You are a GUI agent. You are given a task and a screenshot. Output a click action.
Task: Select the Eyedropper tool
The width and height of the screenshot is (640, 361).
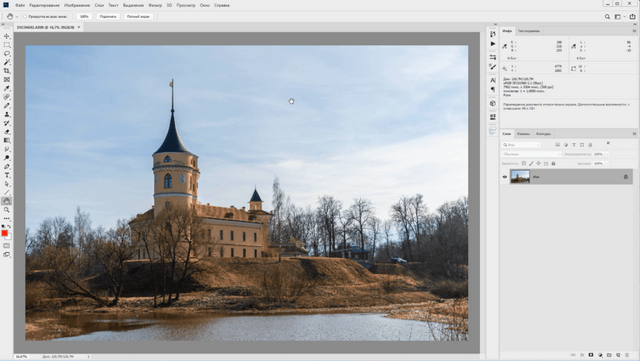point(7,88)
